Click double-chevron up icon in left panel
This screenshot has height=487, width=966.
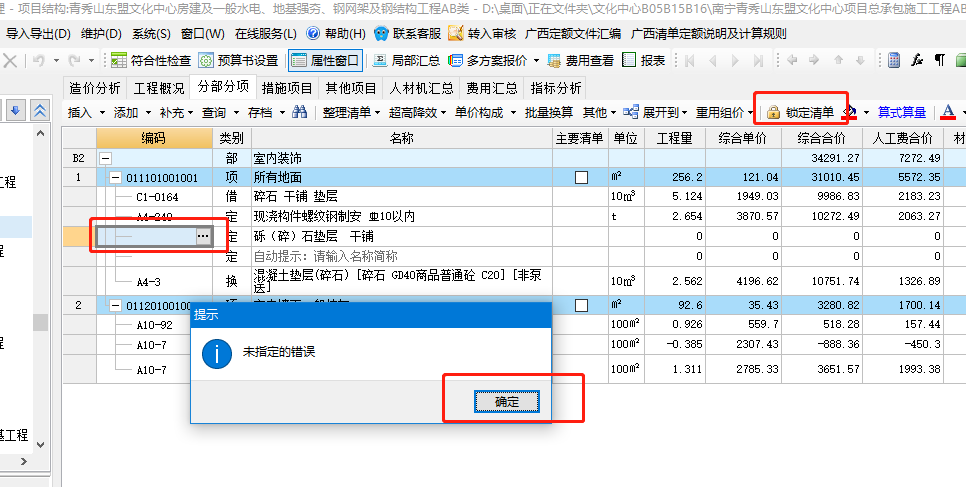point(40,111)
